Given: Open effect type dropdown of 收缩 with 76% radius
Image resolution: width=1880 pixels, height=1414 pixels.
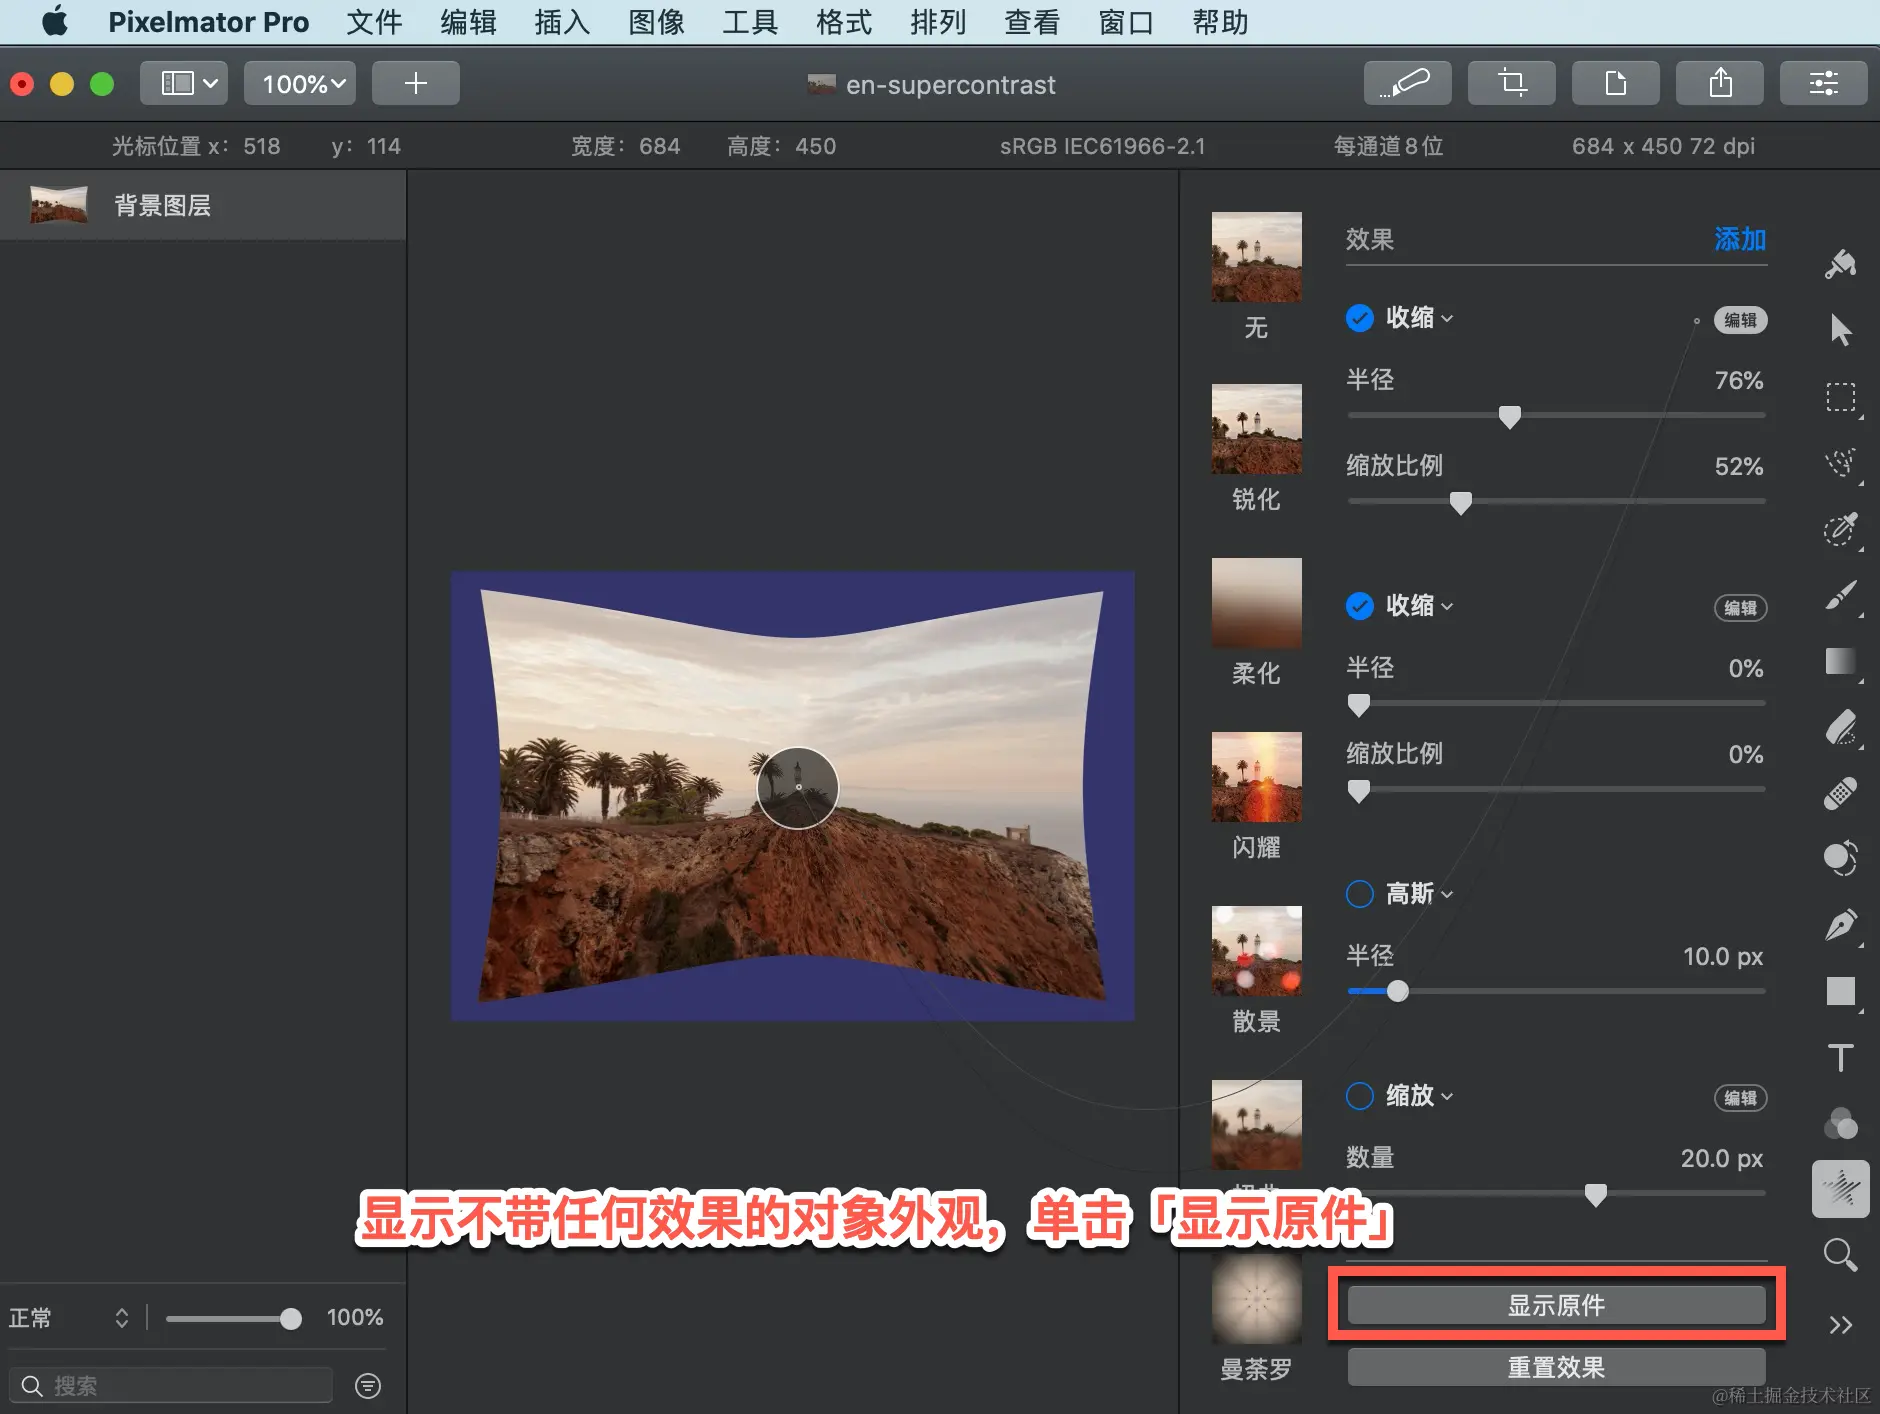Looking at the screenshot, I should (x=1420, y=318).
